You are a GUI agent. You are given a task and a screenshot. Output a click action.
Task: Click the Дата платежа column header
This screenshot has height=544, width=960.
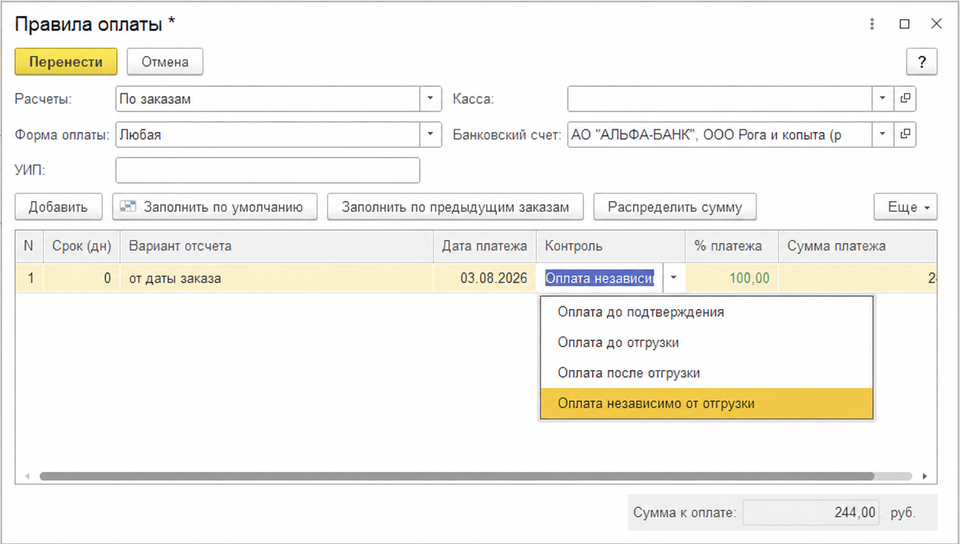pos(485,246)
